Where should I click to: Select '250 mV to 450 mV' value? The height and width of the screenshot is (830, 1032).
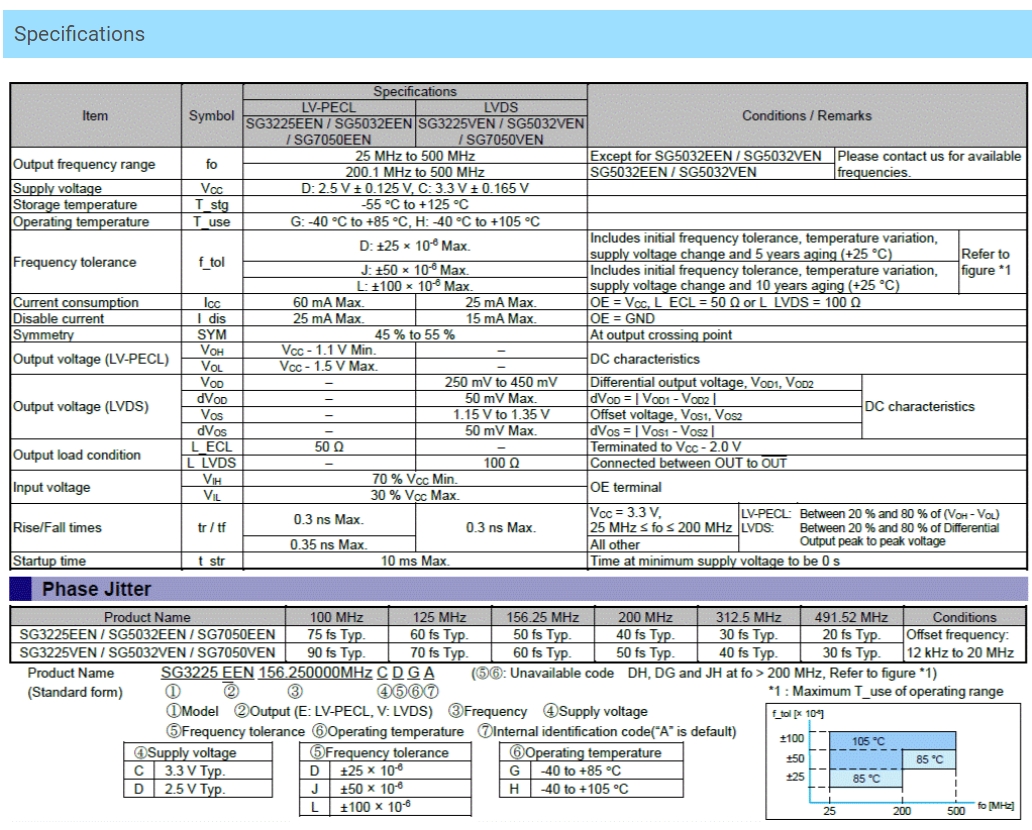coord(501,382)
